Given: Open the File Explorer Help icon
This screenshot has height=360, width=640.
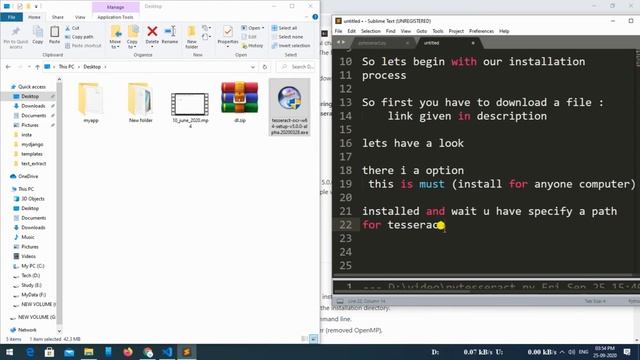Looking at the screenshot, I should [315, 17].
